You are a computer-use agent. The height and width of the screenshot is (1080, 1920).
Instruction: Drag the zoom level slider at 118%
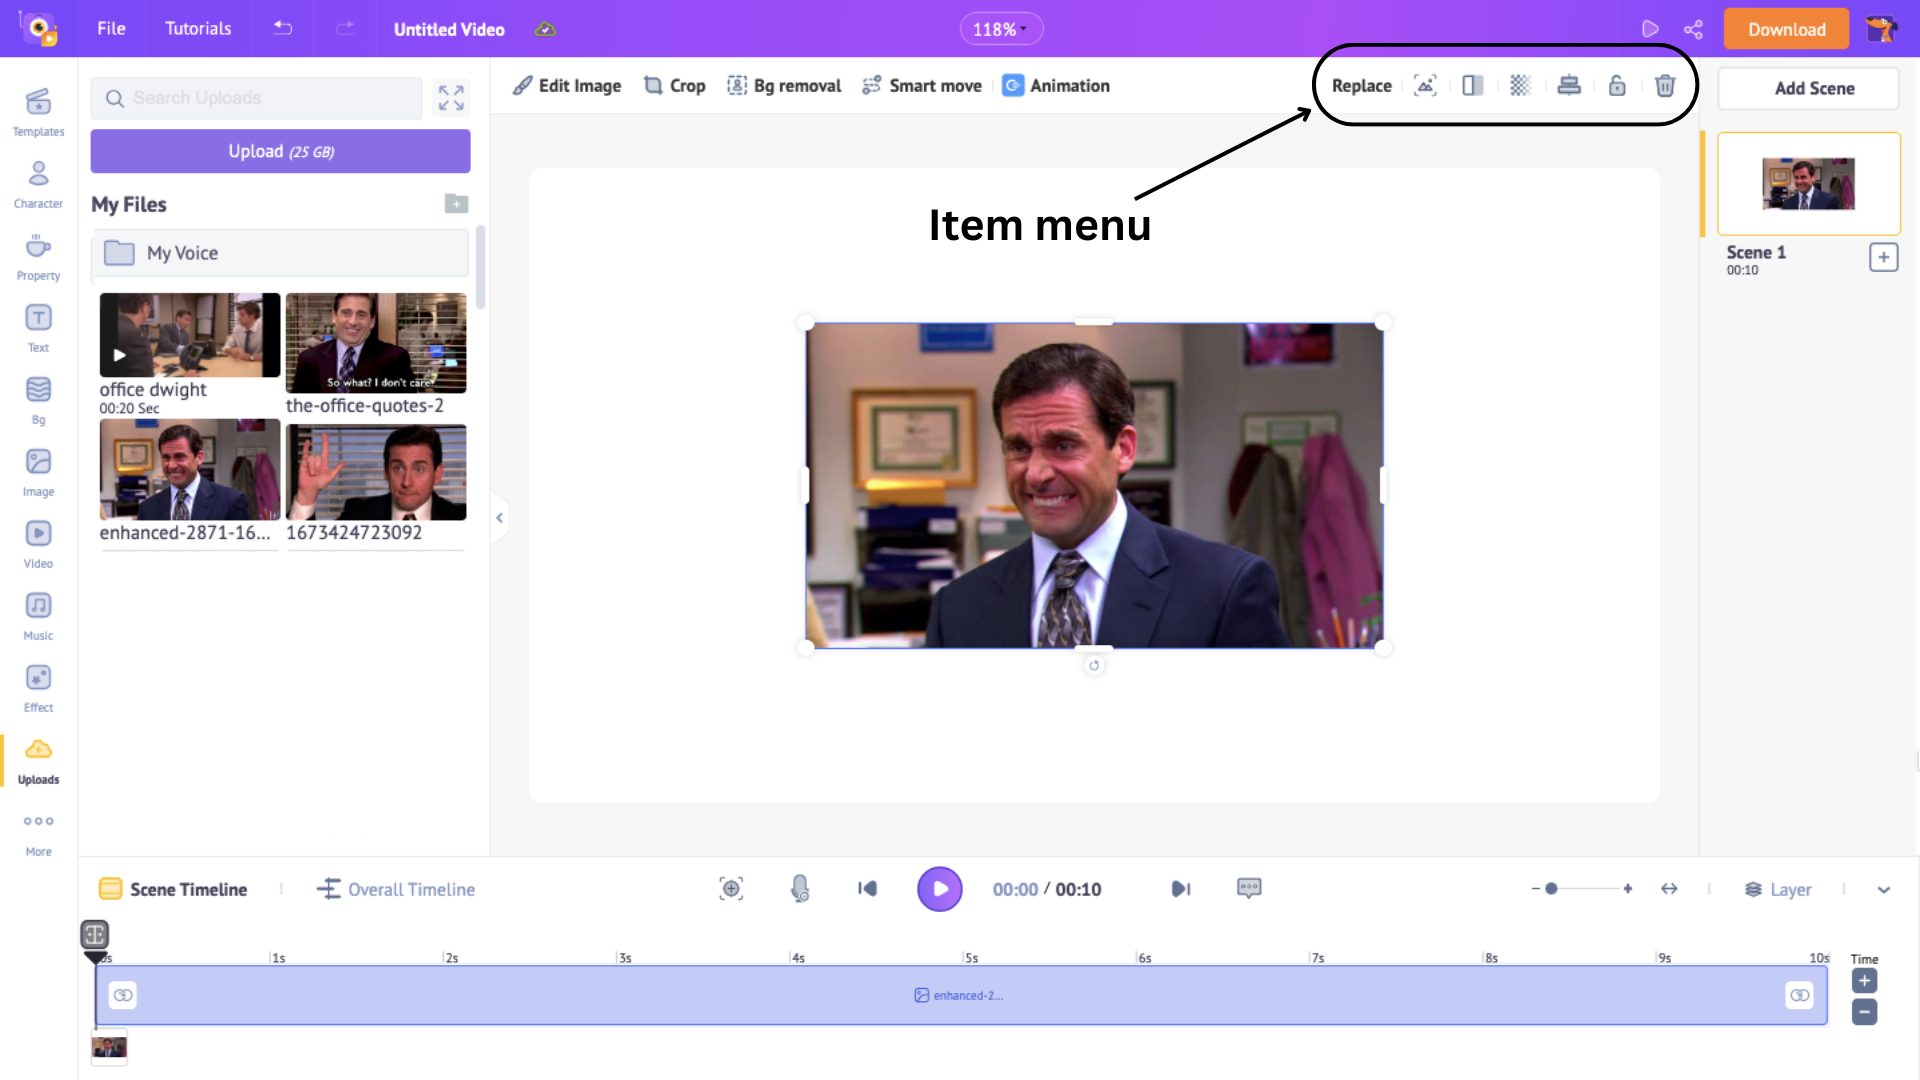(x=998, y=29)
